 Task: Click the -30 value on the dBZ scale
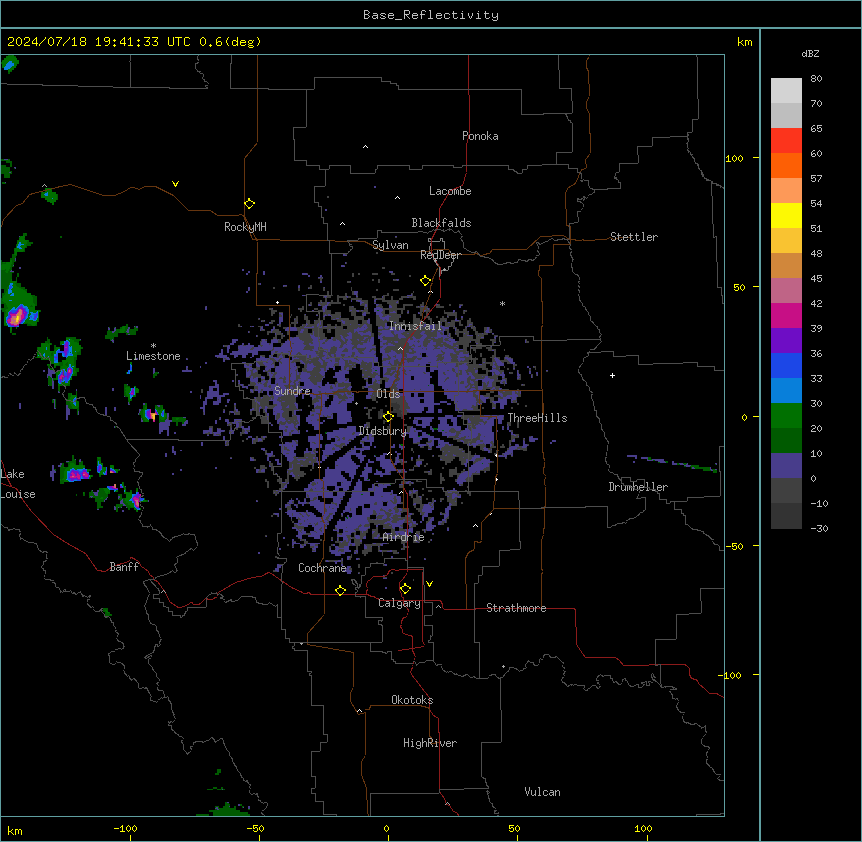819,529
